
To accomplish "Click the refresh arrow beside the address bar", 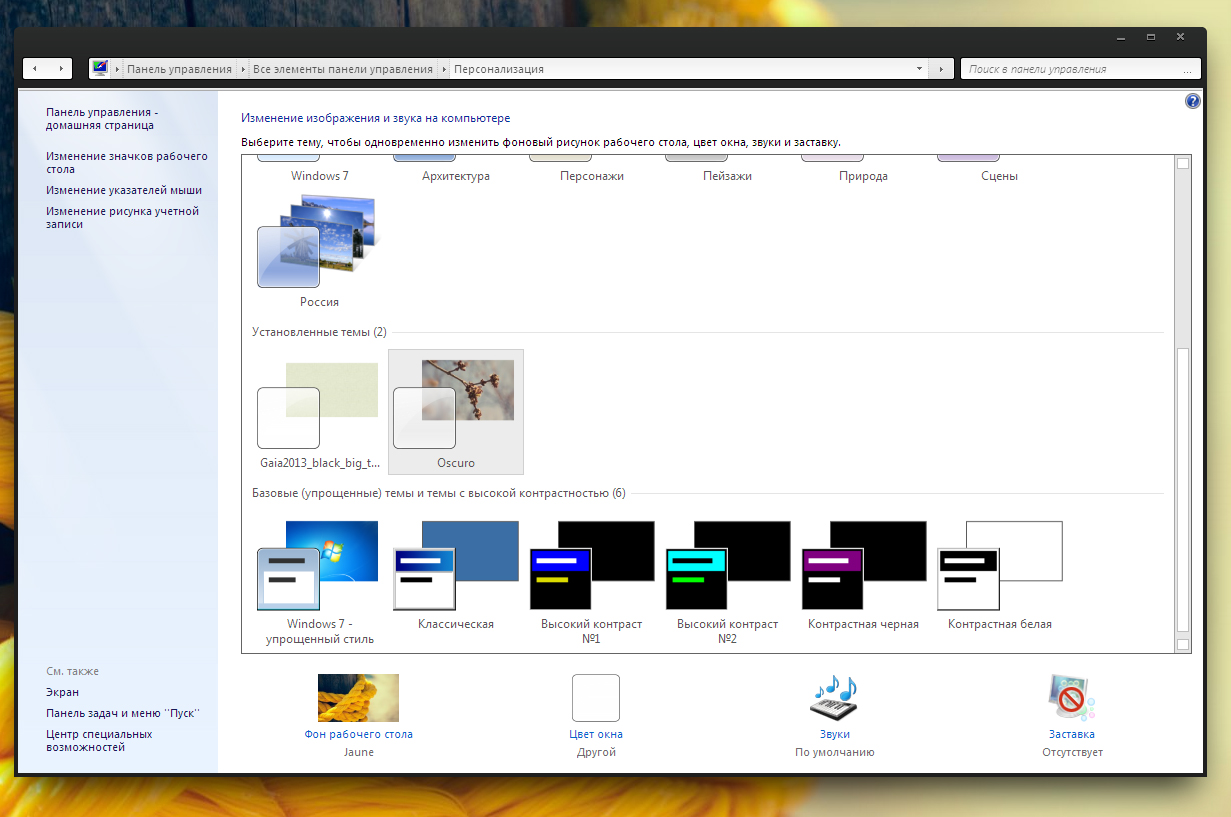I will (941, 69).
